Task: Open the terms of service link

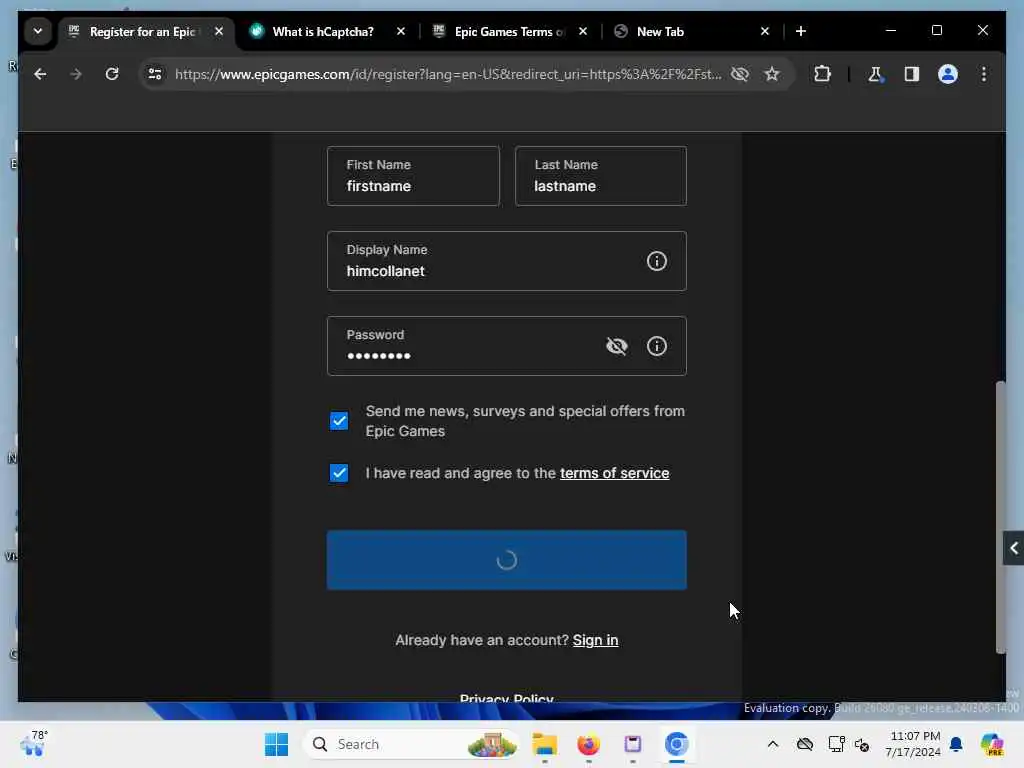Action: click(x=615, y=473)
